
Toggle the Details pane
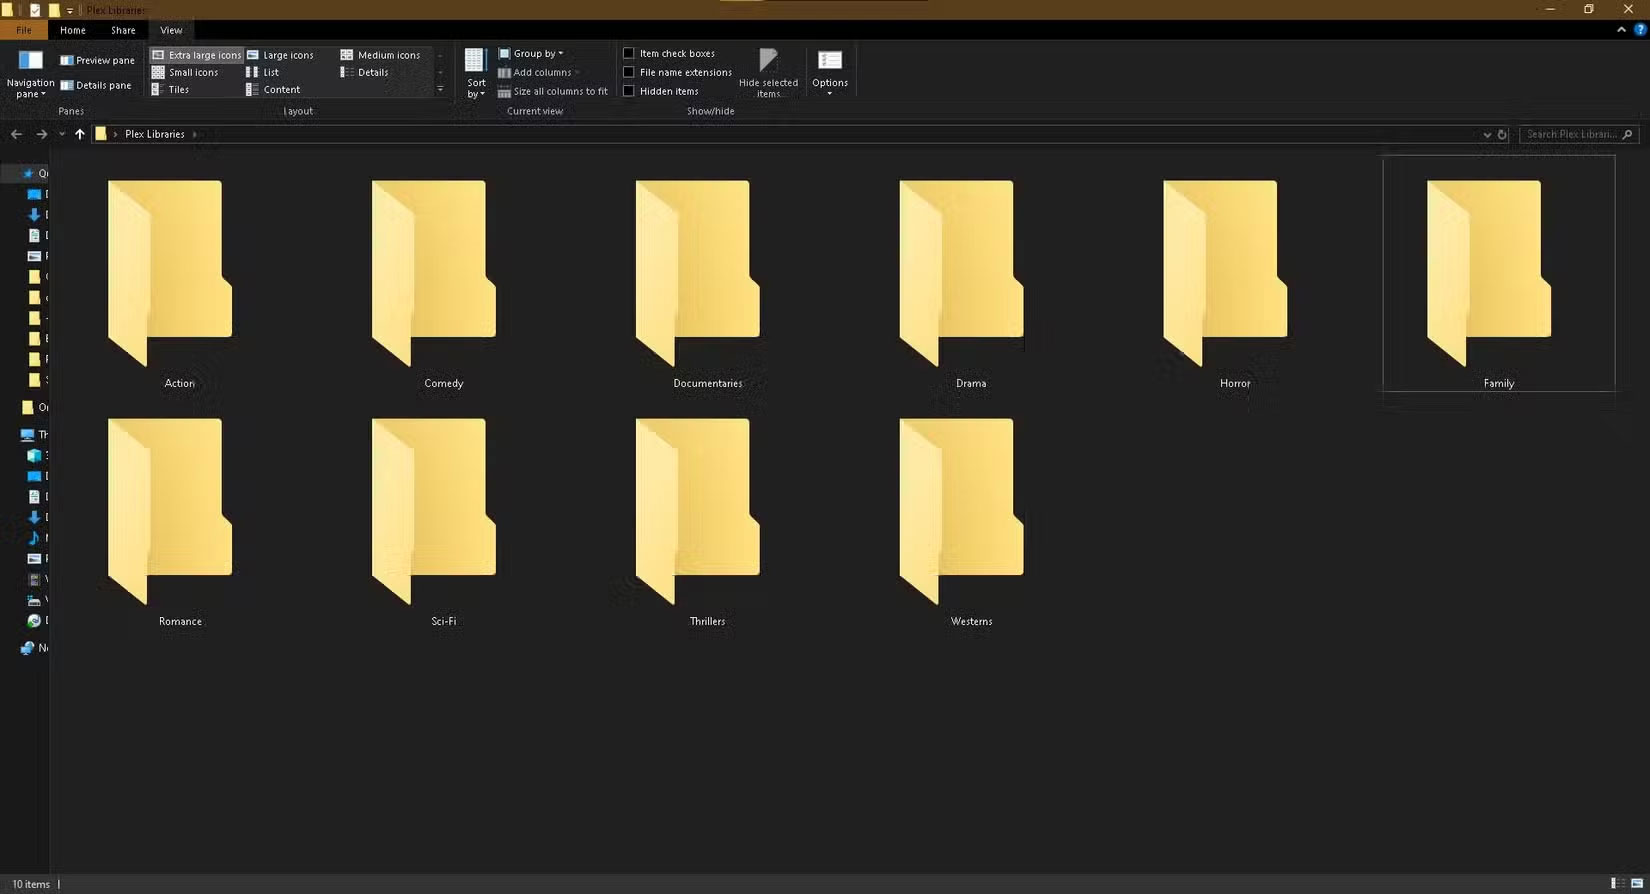[96, 85]
